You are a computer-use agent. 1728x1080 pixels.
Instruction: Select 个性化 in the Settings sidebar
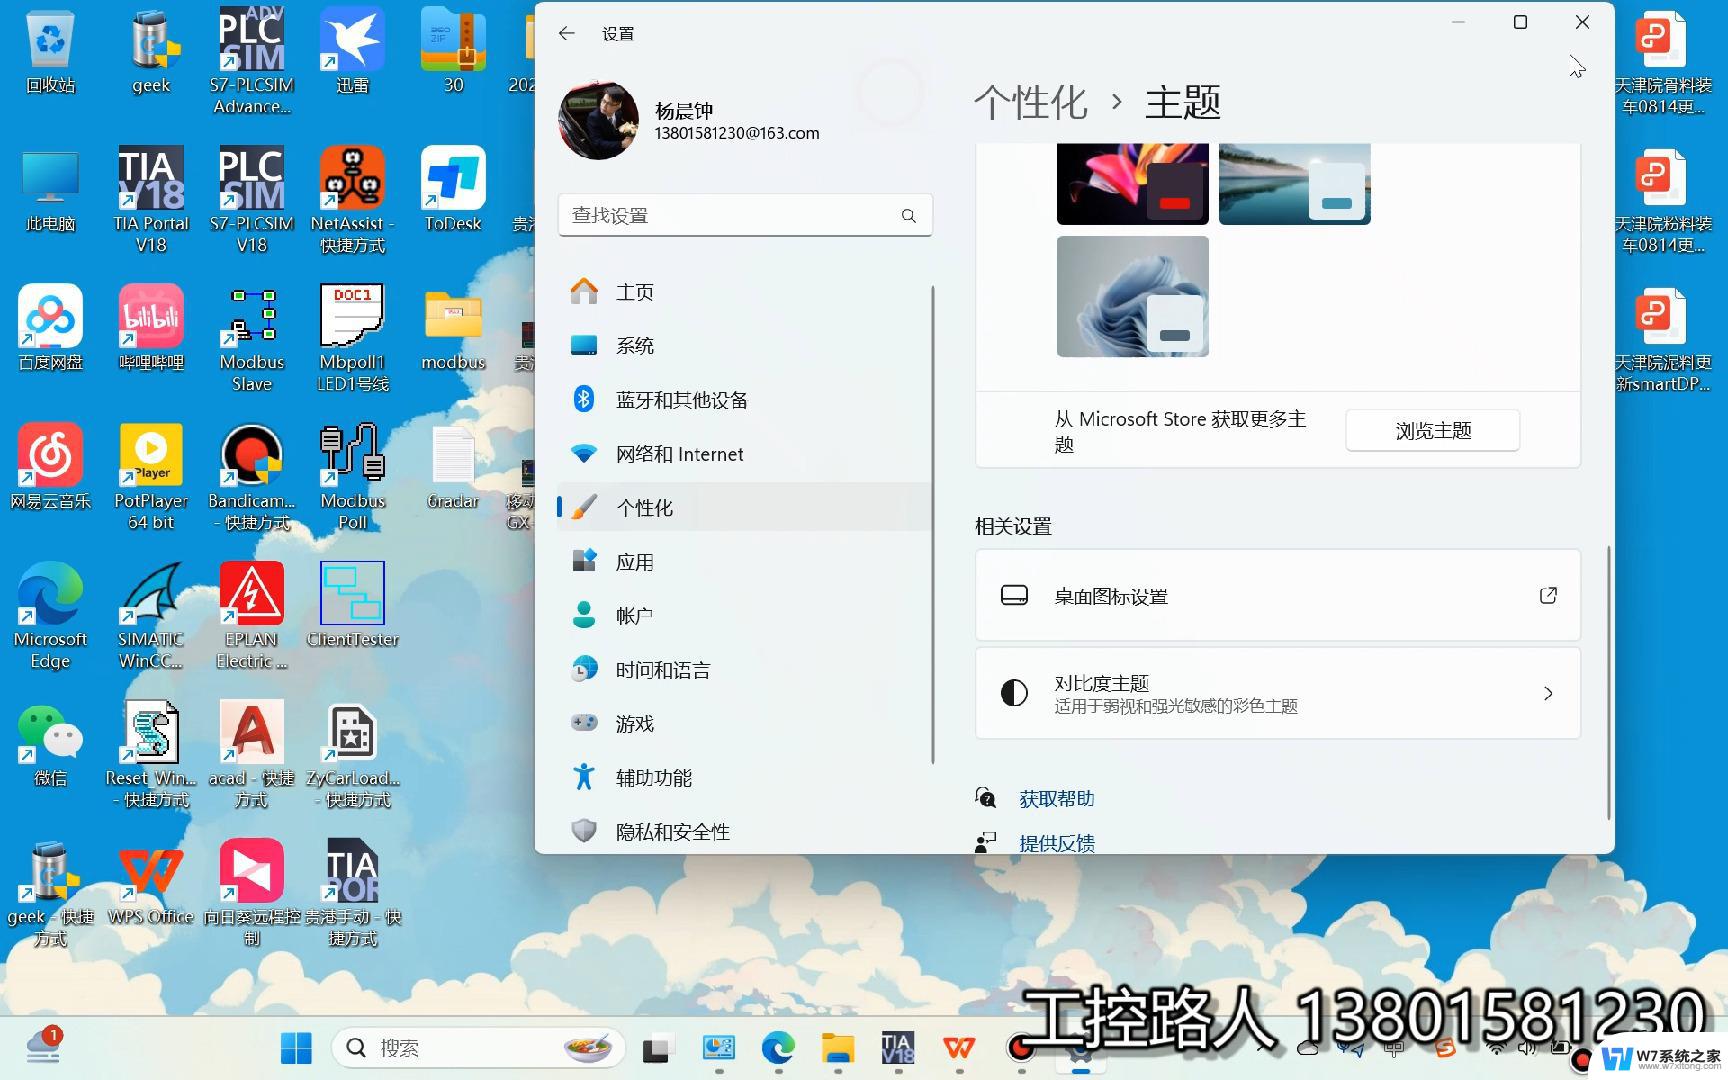744,508
